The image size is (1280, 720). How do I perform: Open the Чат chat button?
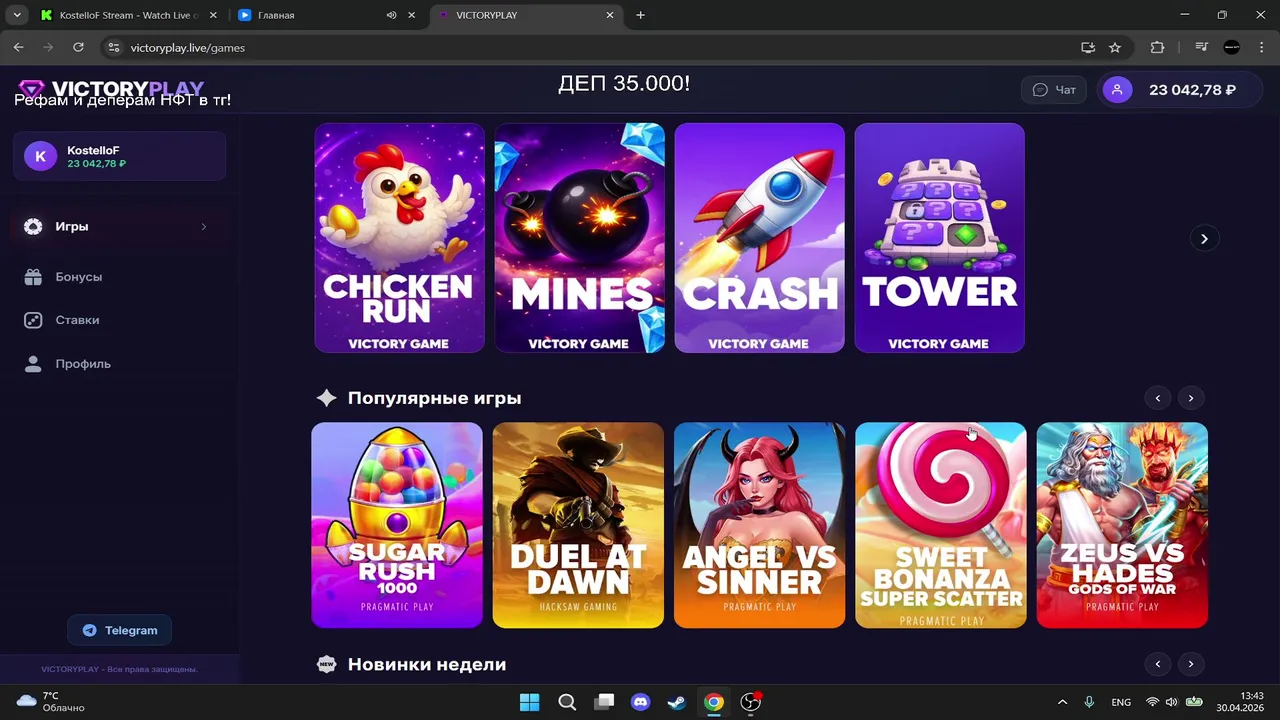(1054, 90)
